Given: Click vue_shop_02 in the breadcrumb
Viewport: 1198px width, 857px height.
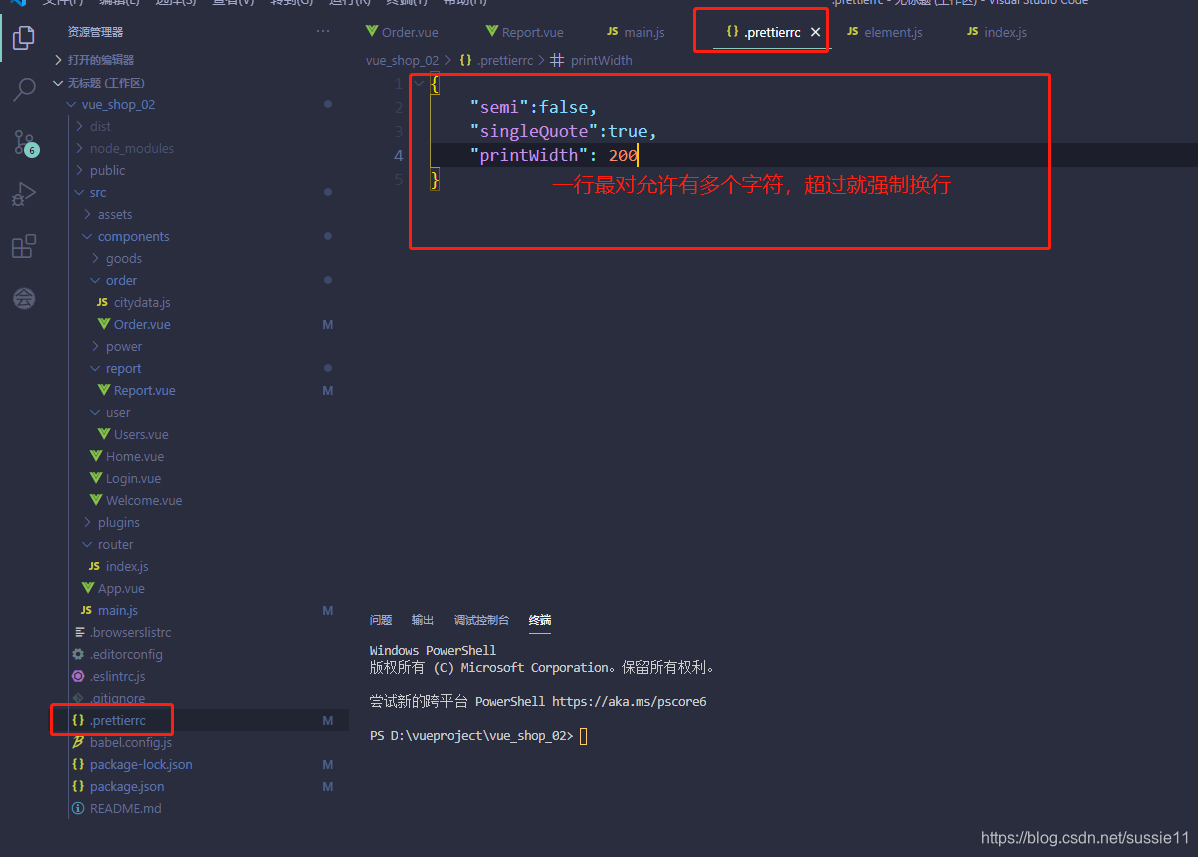Looking at the screenshot, I should pos(403,60).
